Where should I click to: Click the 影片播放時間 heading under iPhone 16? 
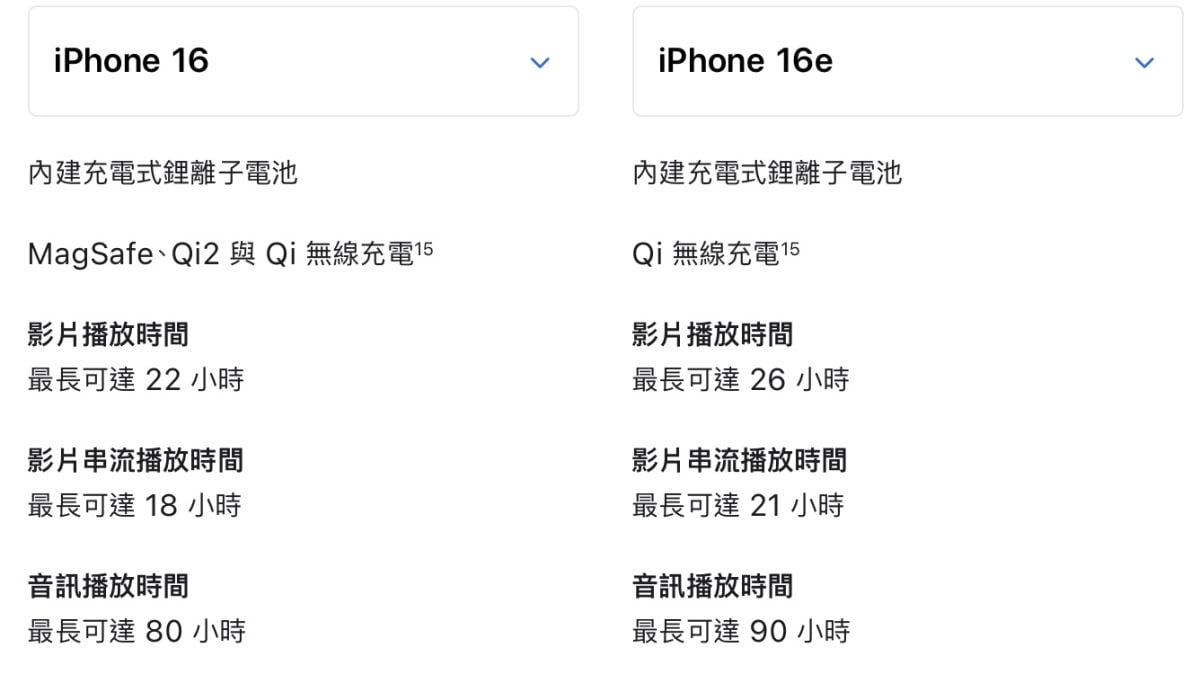click(x=108, y=334)
